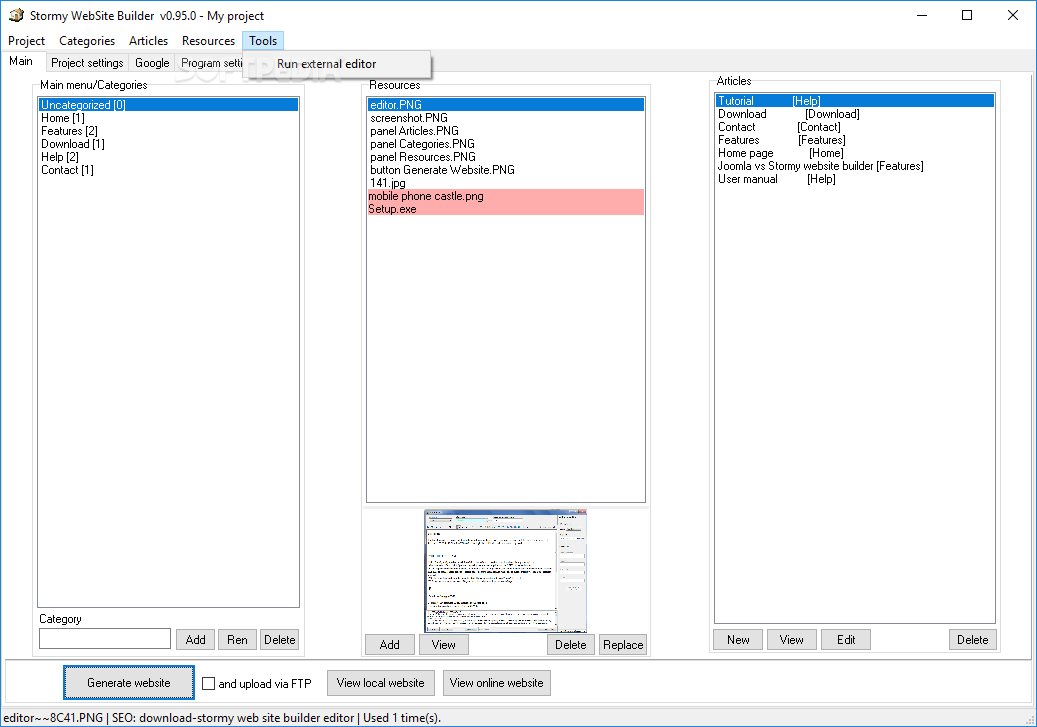Switch to the Program settings tab
This screenshot has width=1037, height=727.
point(210,63)
